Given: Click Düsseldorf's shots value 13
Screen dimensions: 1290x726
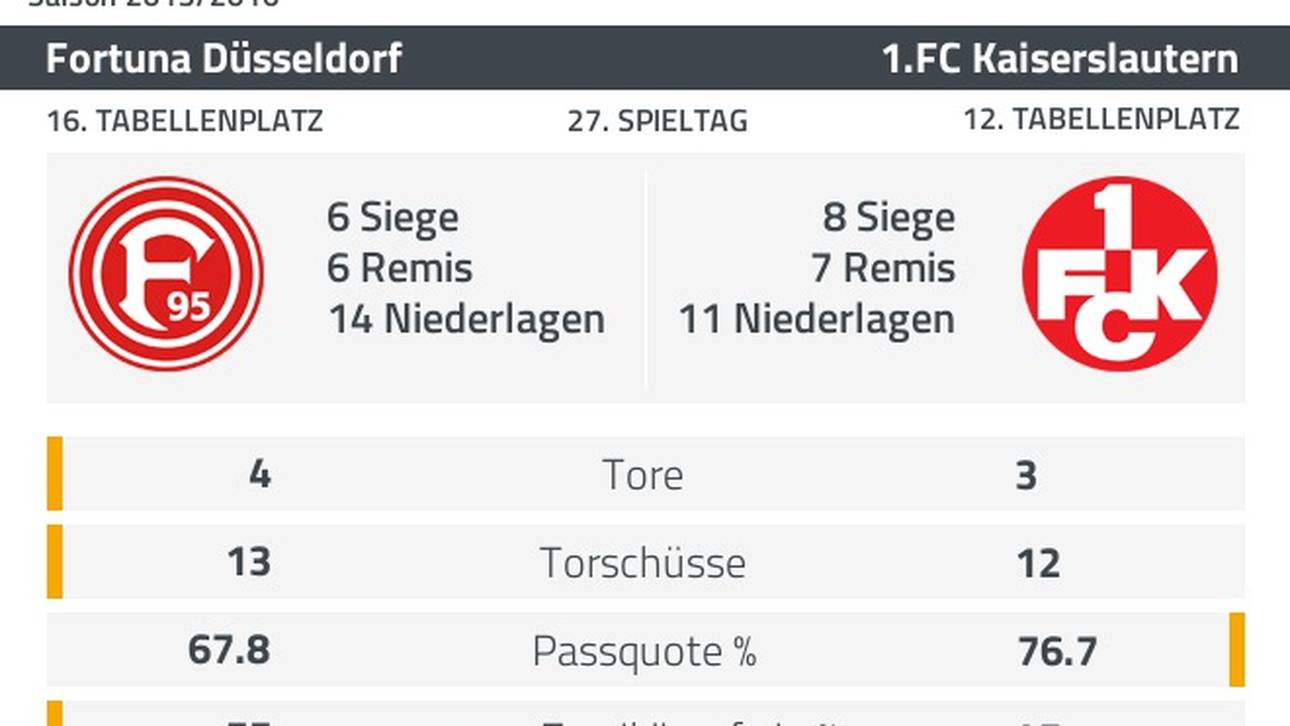Looking at the screenshot, I should pyautogui.click(x=249, y=562).
